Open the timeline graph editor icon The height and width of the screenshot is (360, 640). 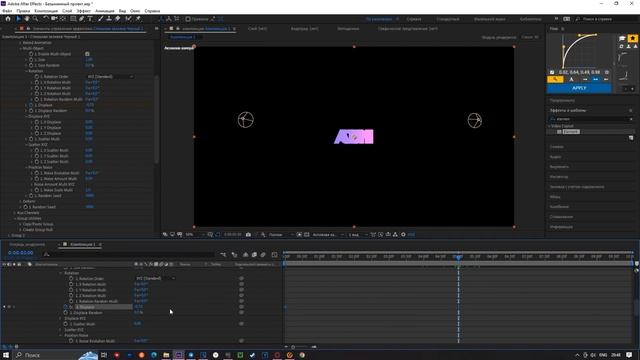[274, 255]
